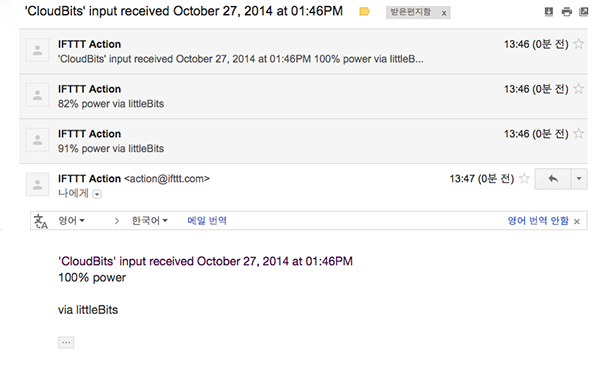
Task: Remove the 받은편지함 label with x
Action: [x=444, y=13]
